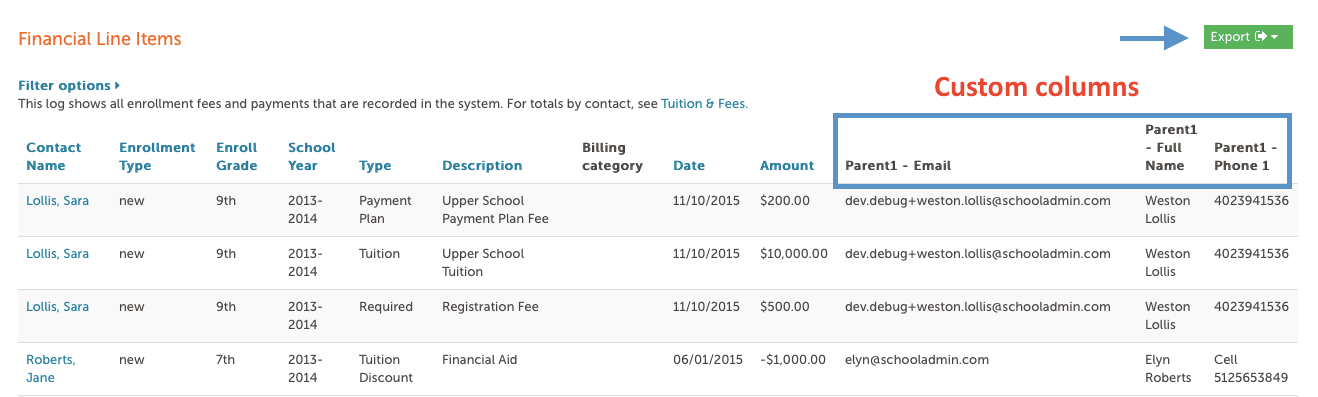Open Roberts, Jane contact record
The height and width of the screenshot is (397, 1318).
51,369
